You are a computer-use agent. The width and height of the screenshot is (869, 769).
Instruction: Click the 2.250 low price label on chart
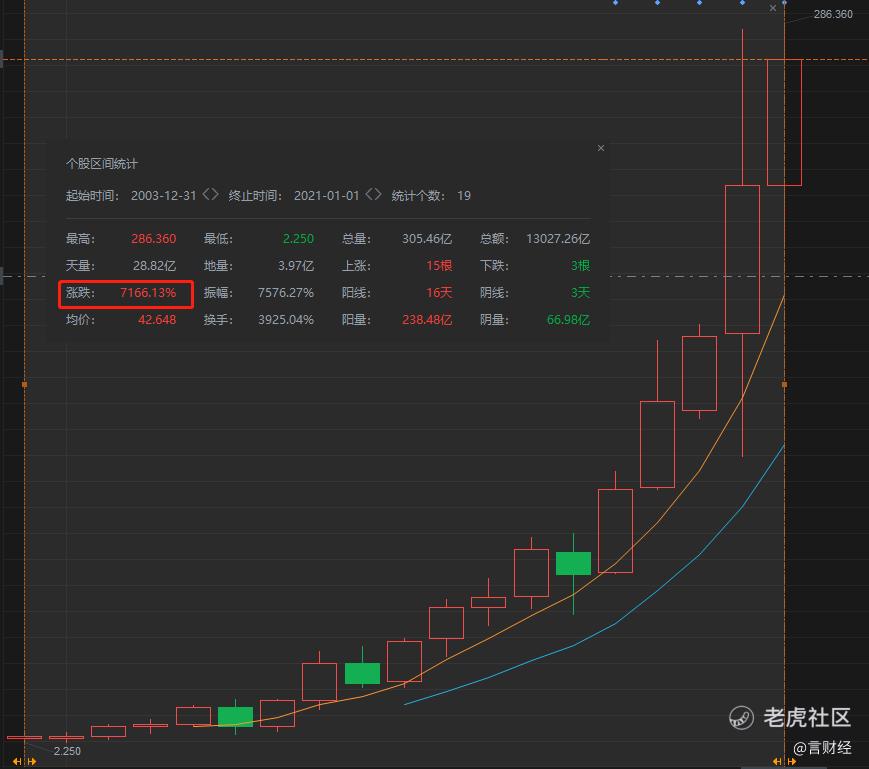67,751
